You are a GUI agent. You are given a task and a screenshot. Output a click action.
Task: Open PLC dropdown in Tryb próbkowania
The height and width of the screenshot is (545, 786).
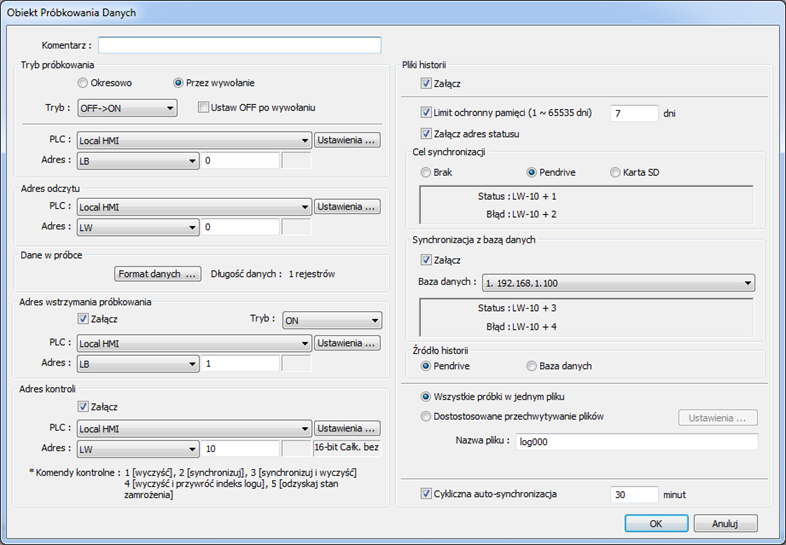pos(194,140)
